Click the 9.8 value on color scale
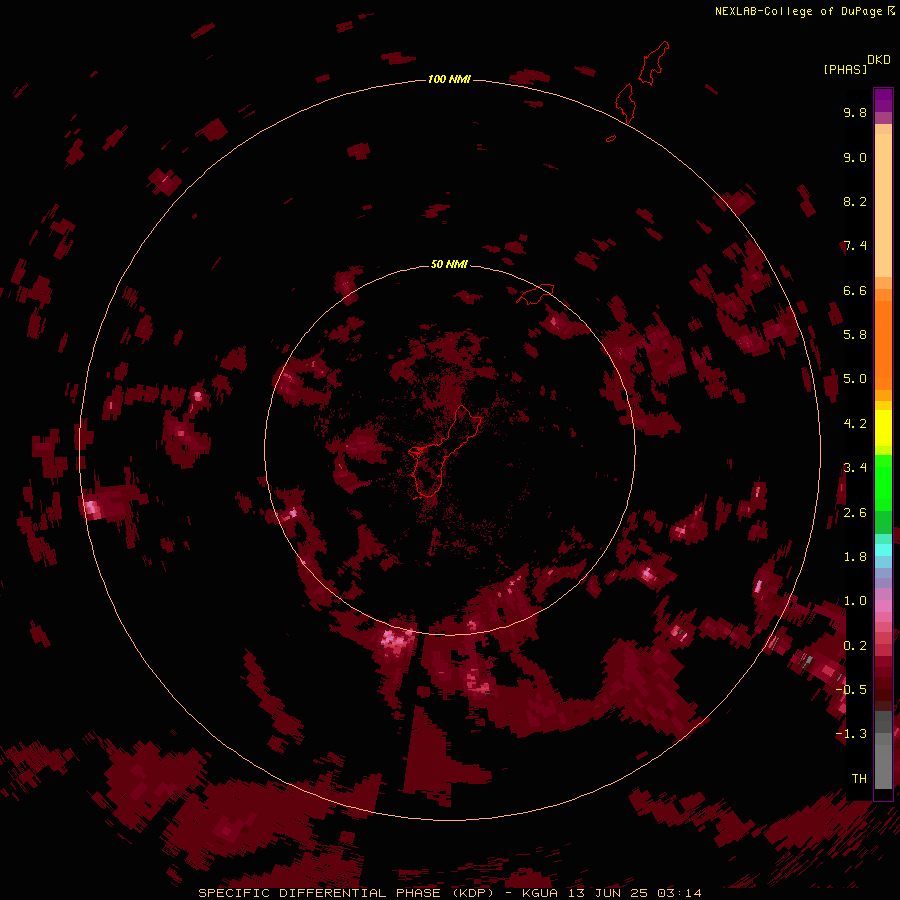This screenshot has width=900, height=900. pos(855,112)
